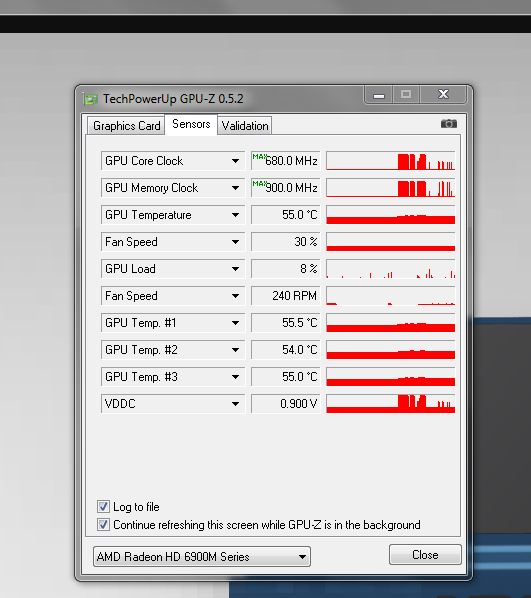Viewport: 531px width, 598px height.
Task: Click the 54.0 °C GPU Temp. #2 value
Action: (285, 350)
